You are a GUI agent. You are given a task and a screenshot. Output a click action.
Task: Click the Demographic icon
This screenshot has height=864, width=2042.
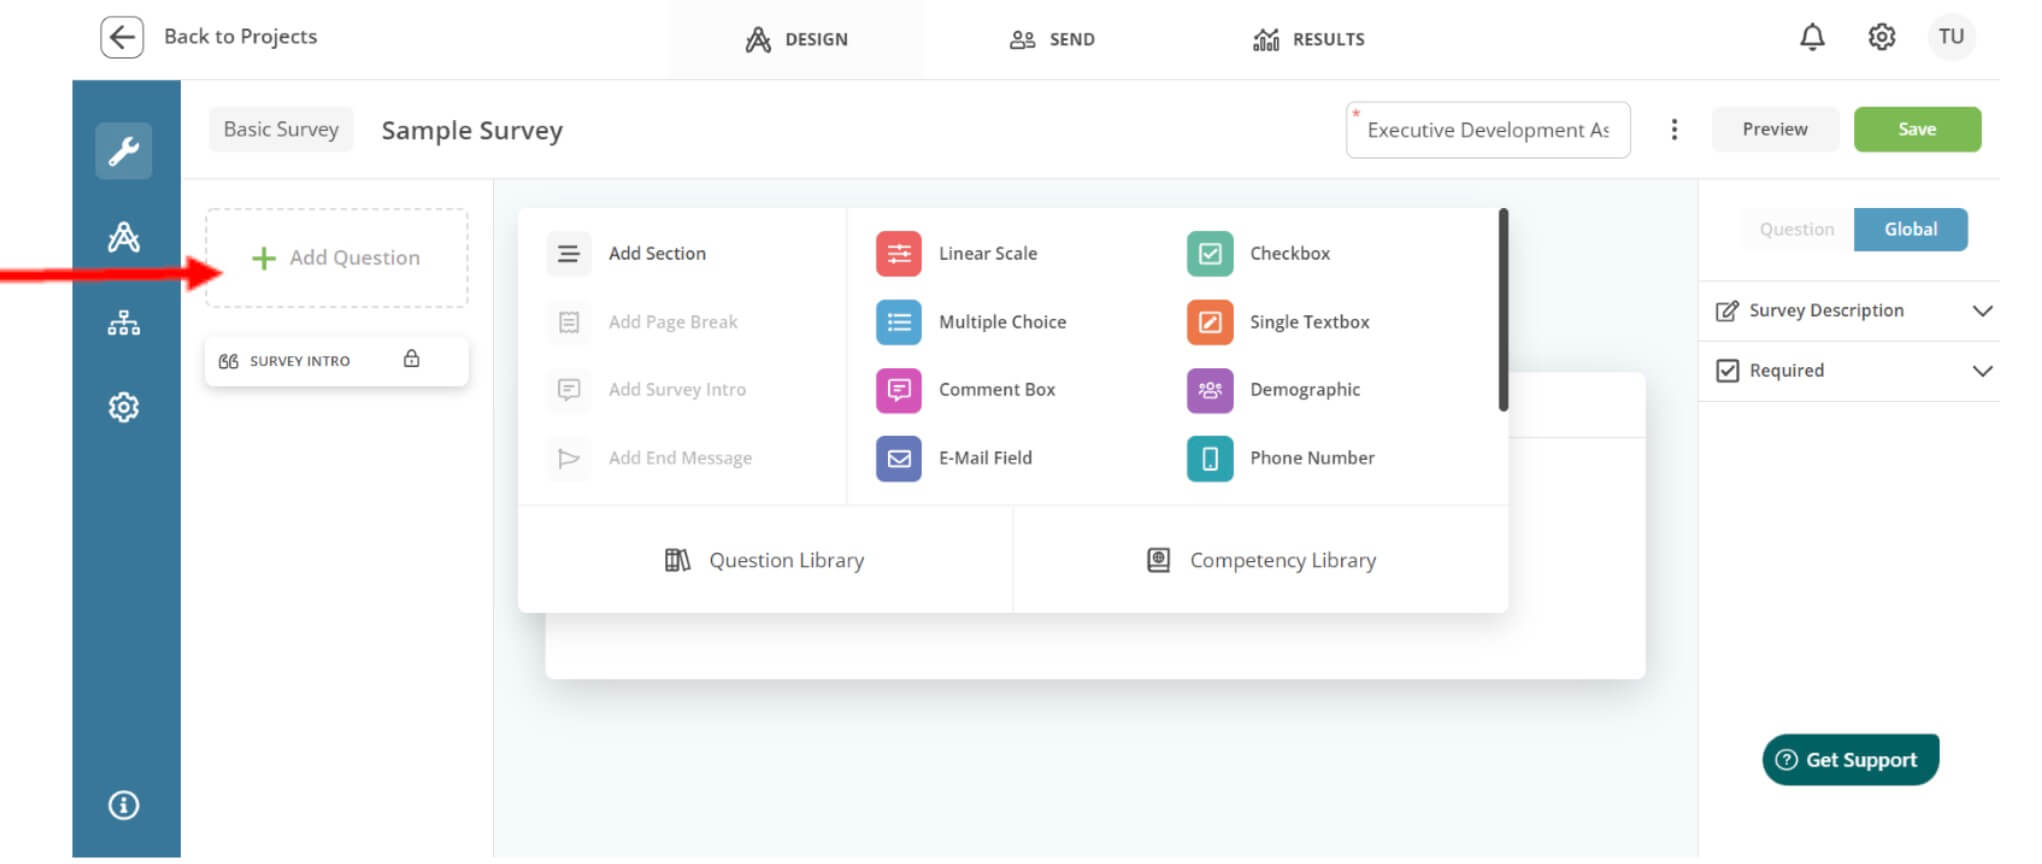click(x=1209, y=390)
